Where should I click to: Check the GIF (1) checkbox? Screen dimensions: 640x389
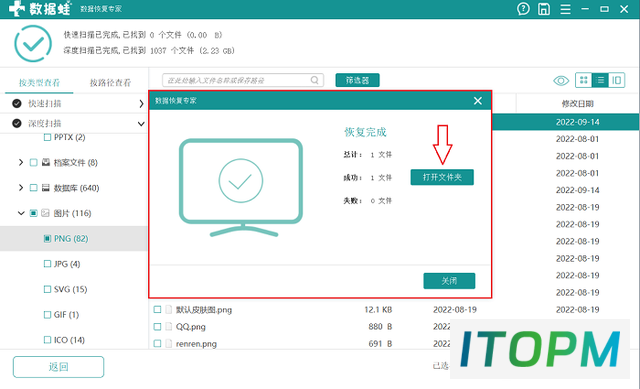(47, 315)
